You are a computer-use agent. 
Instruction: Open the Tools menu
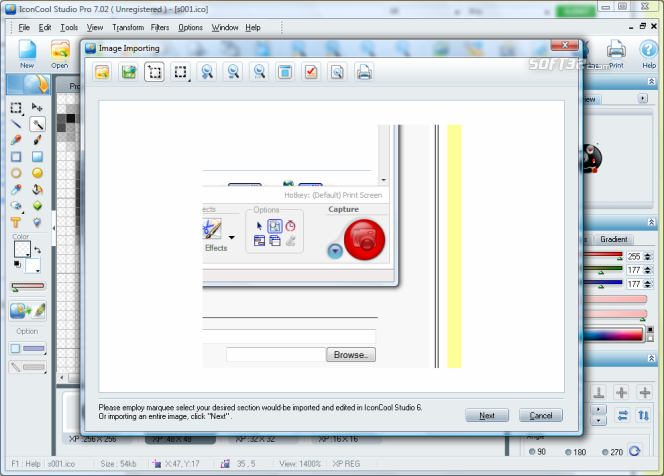click(x=69, y=28)
